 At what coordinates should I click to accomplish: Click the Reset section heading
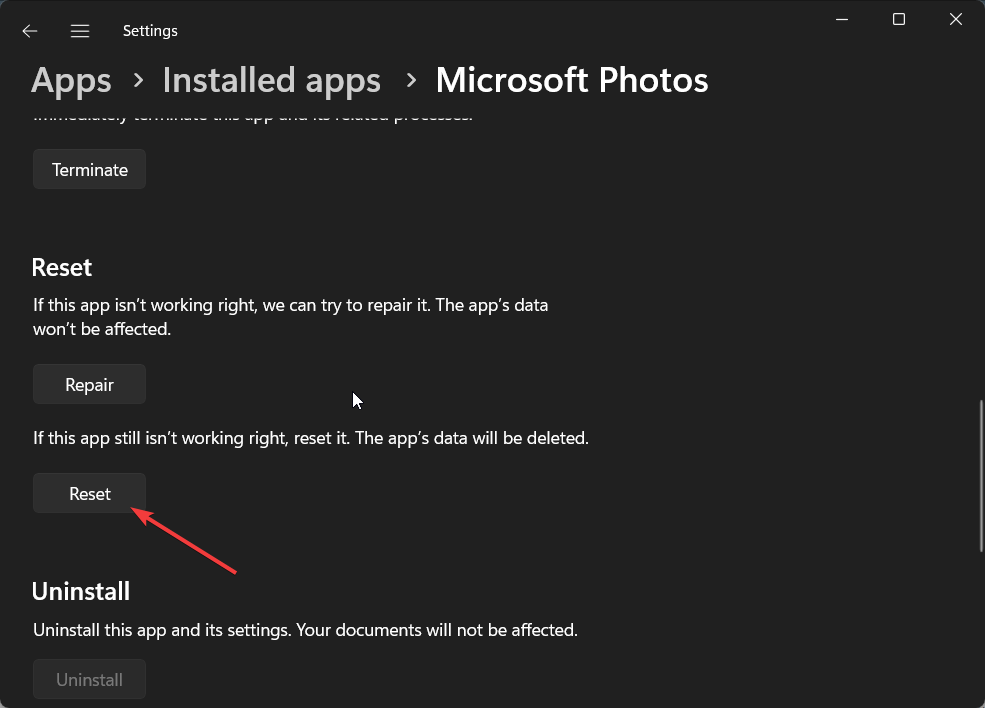click(x=62, y=268)
